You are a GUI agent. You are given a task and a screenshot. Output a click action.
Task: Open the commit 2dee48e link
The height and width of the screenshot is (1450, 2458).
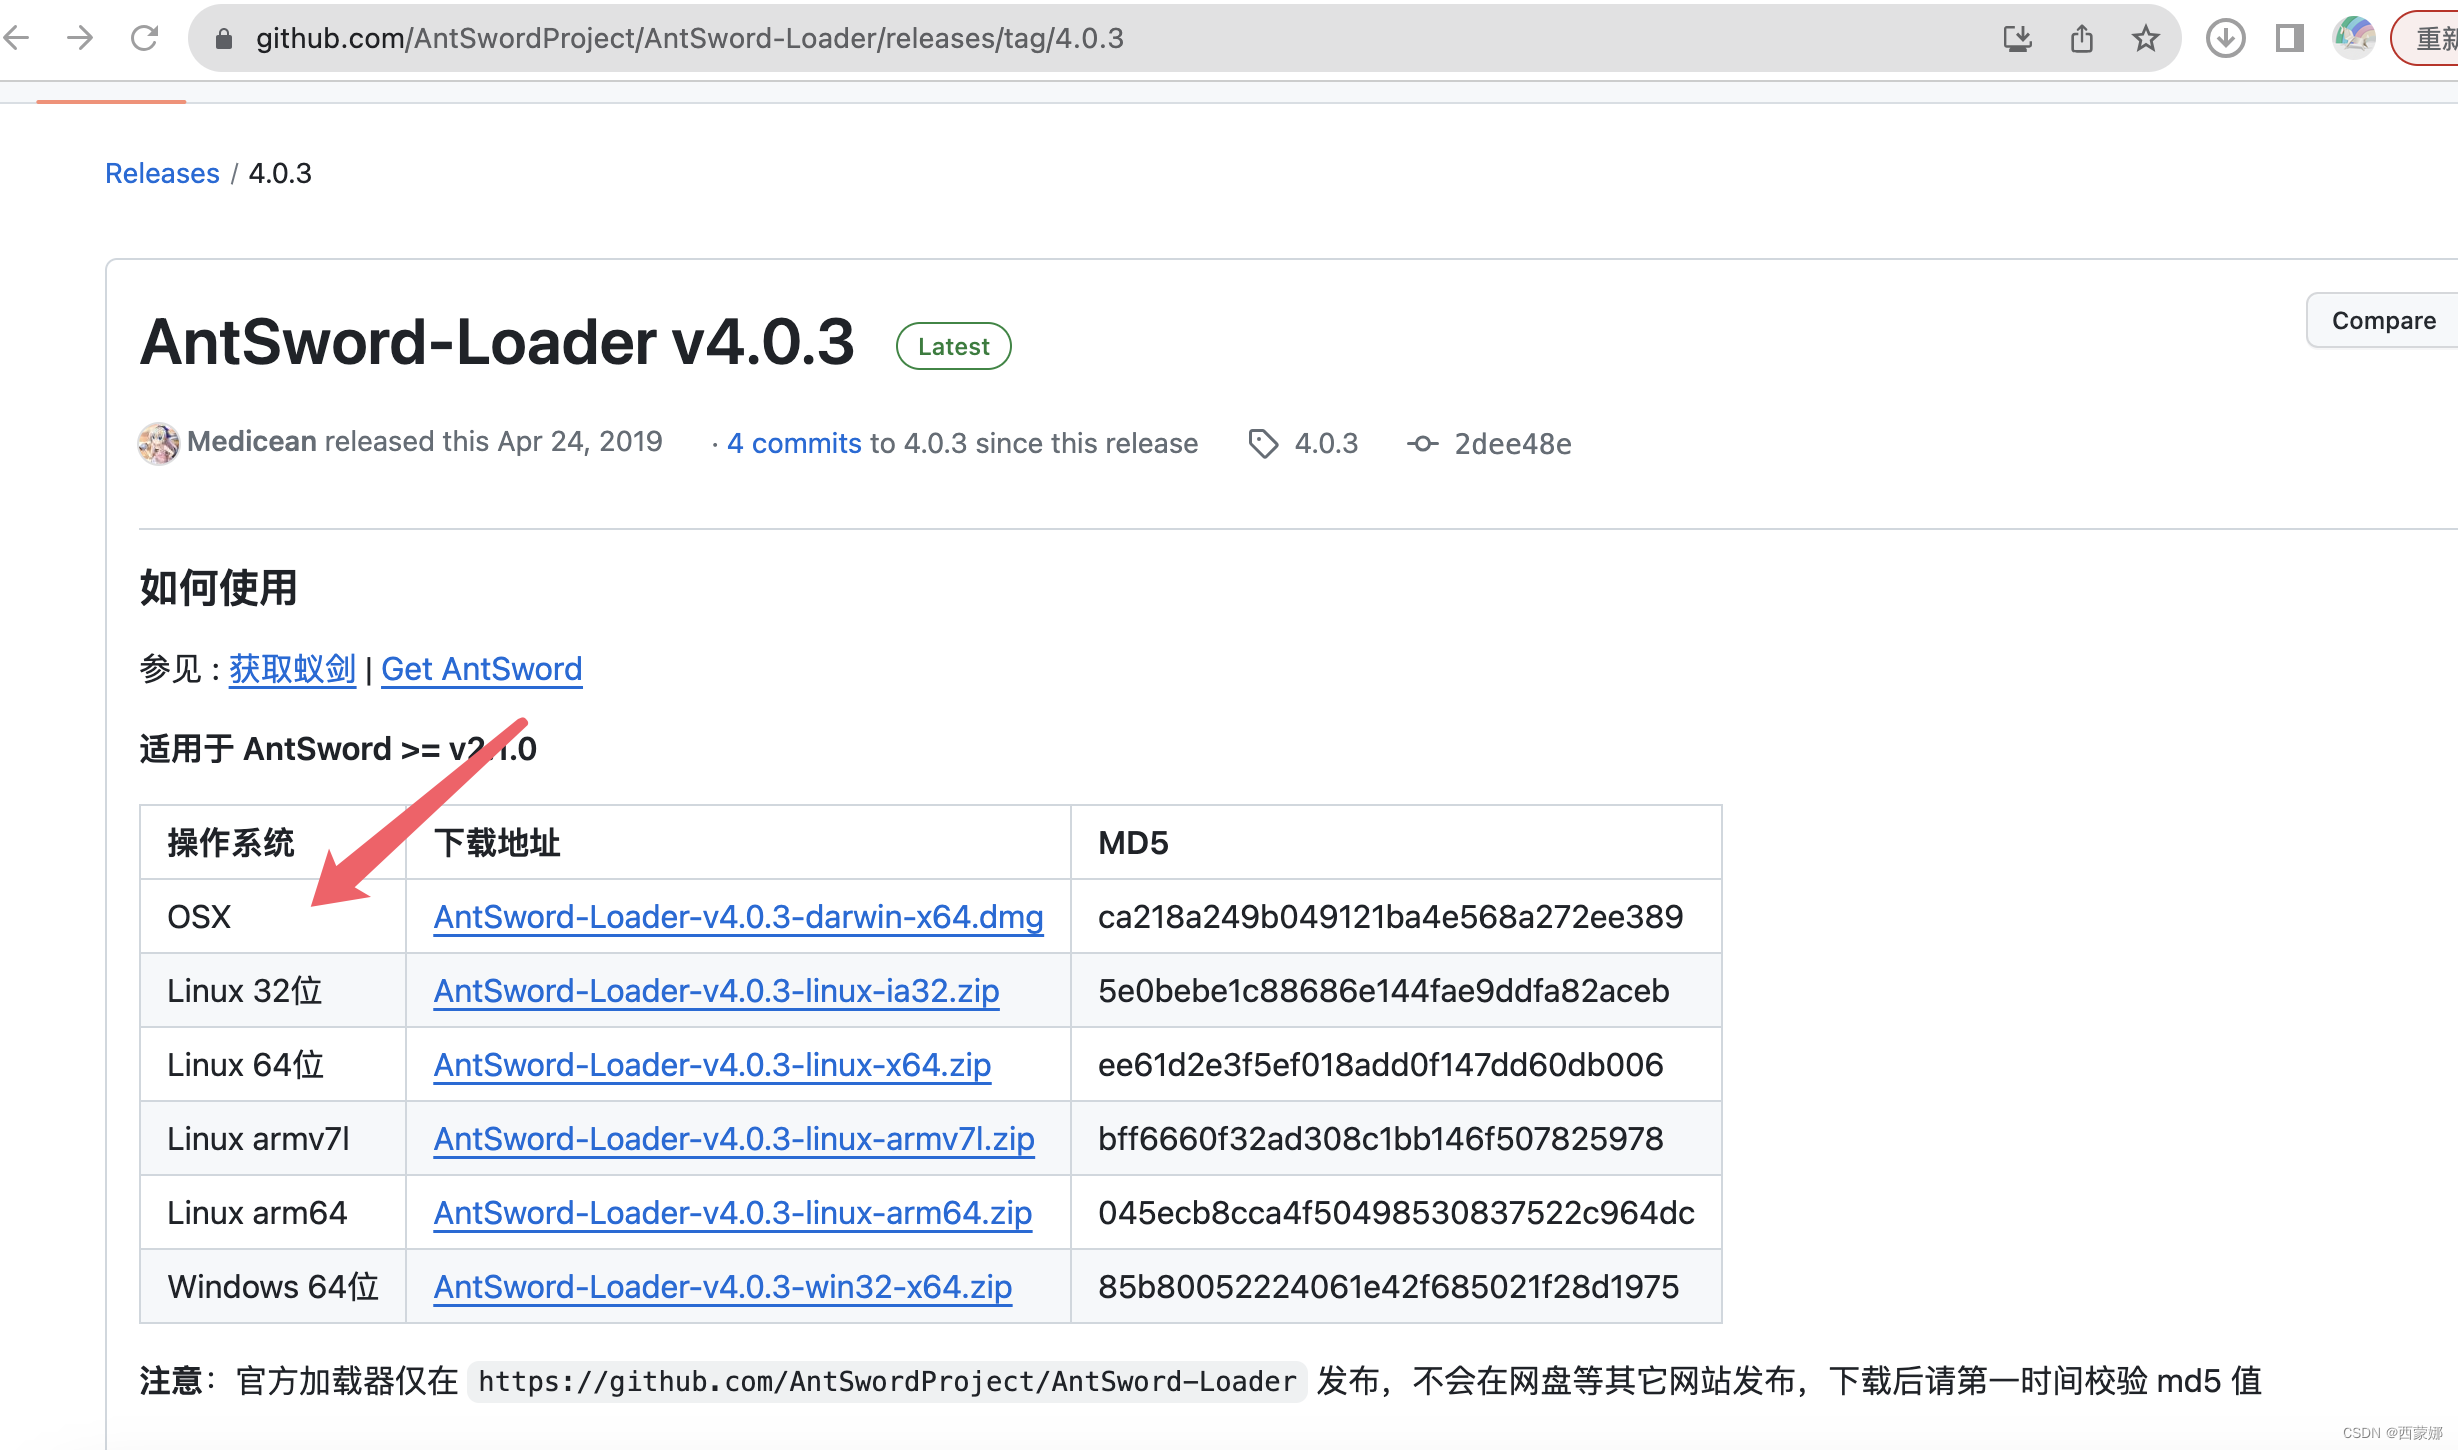pos(1513,443)
